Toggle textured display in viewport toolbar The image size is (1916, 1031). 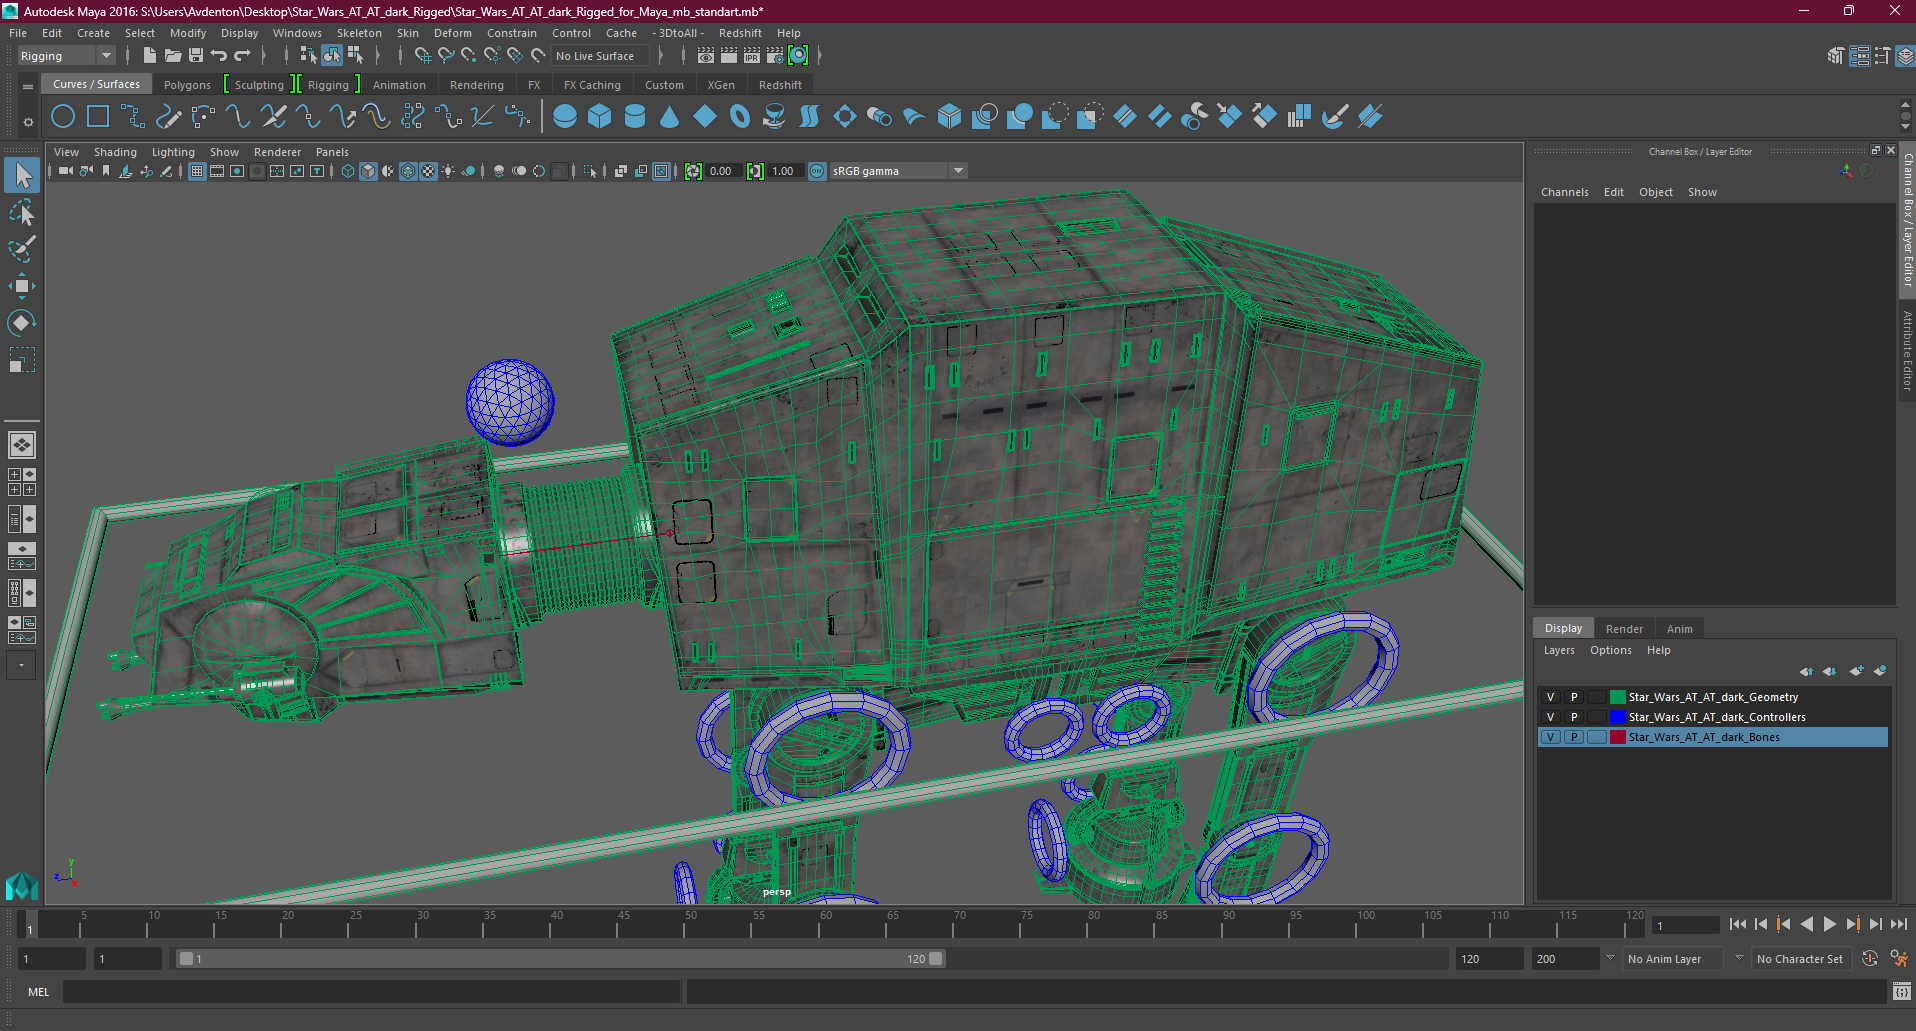428,171
